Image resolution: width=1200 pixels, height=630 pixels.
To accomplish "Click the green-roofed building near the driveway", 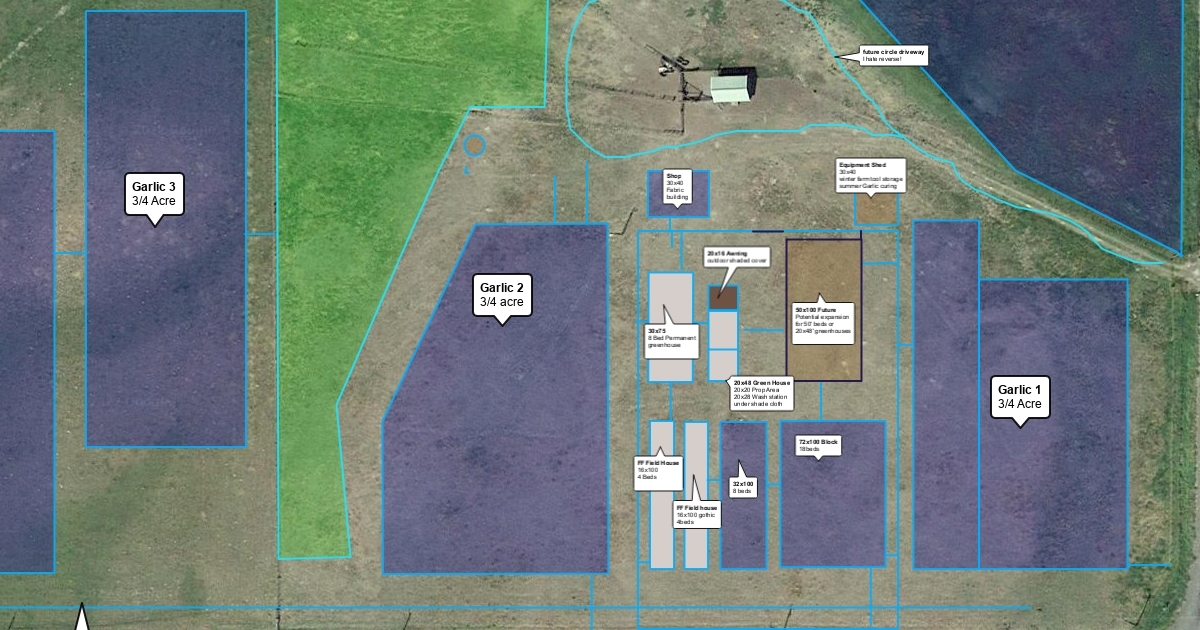I will [733, 88].
